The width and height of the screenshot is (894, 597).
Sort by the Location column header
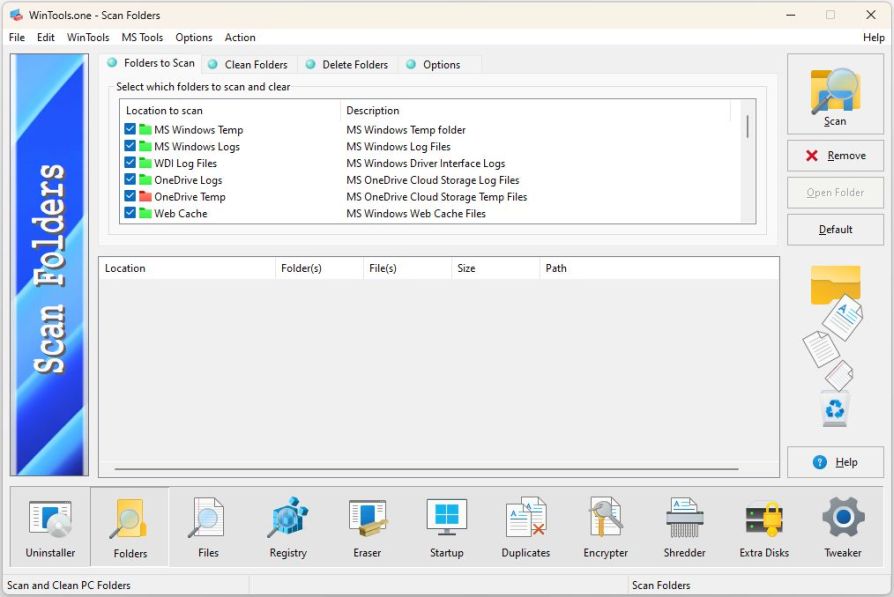click(187, 268)
